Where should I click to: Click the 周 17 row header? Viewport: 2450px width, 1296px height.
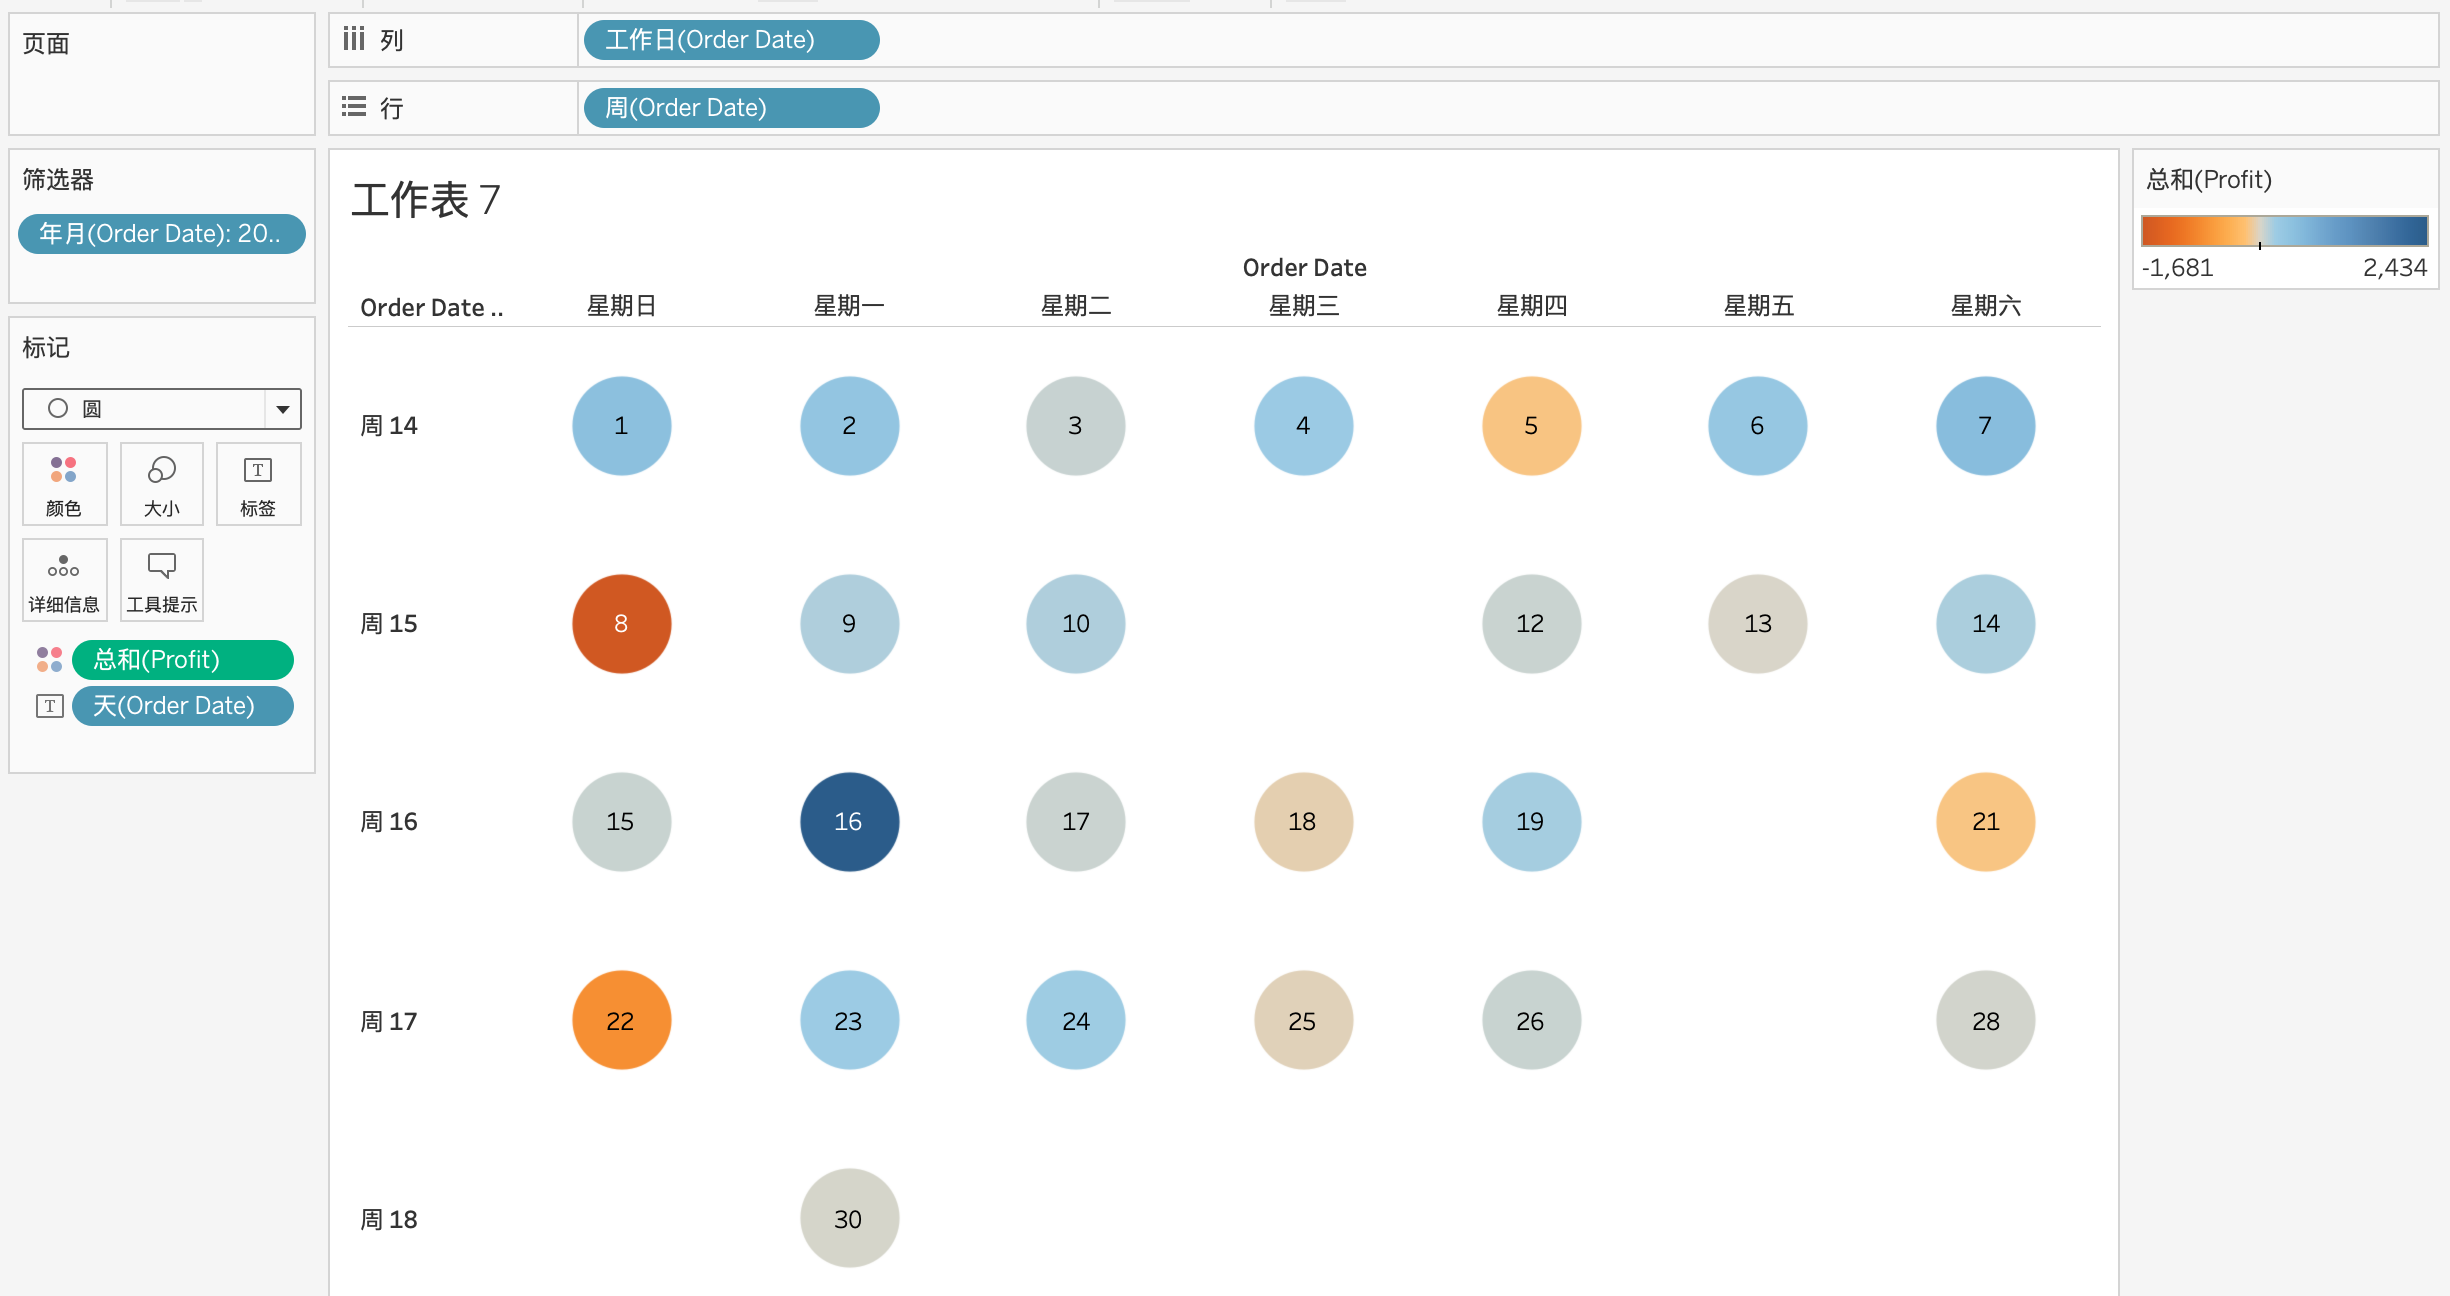389,1021
